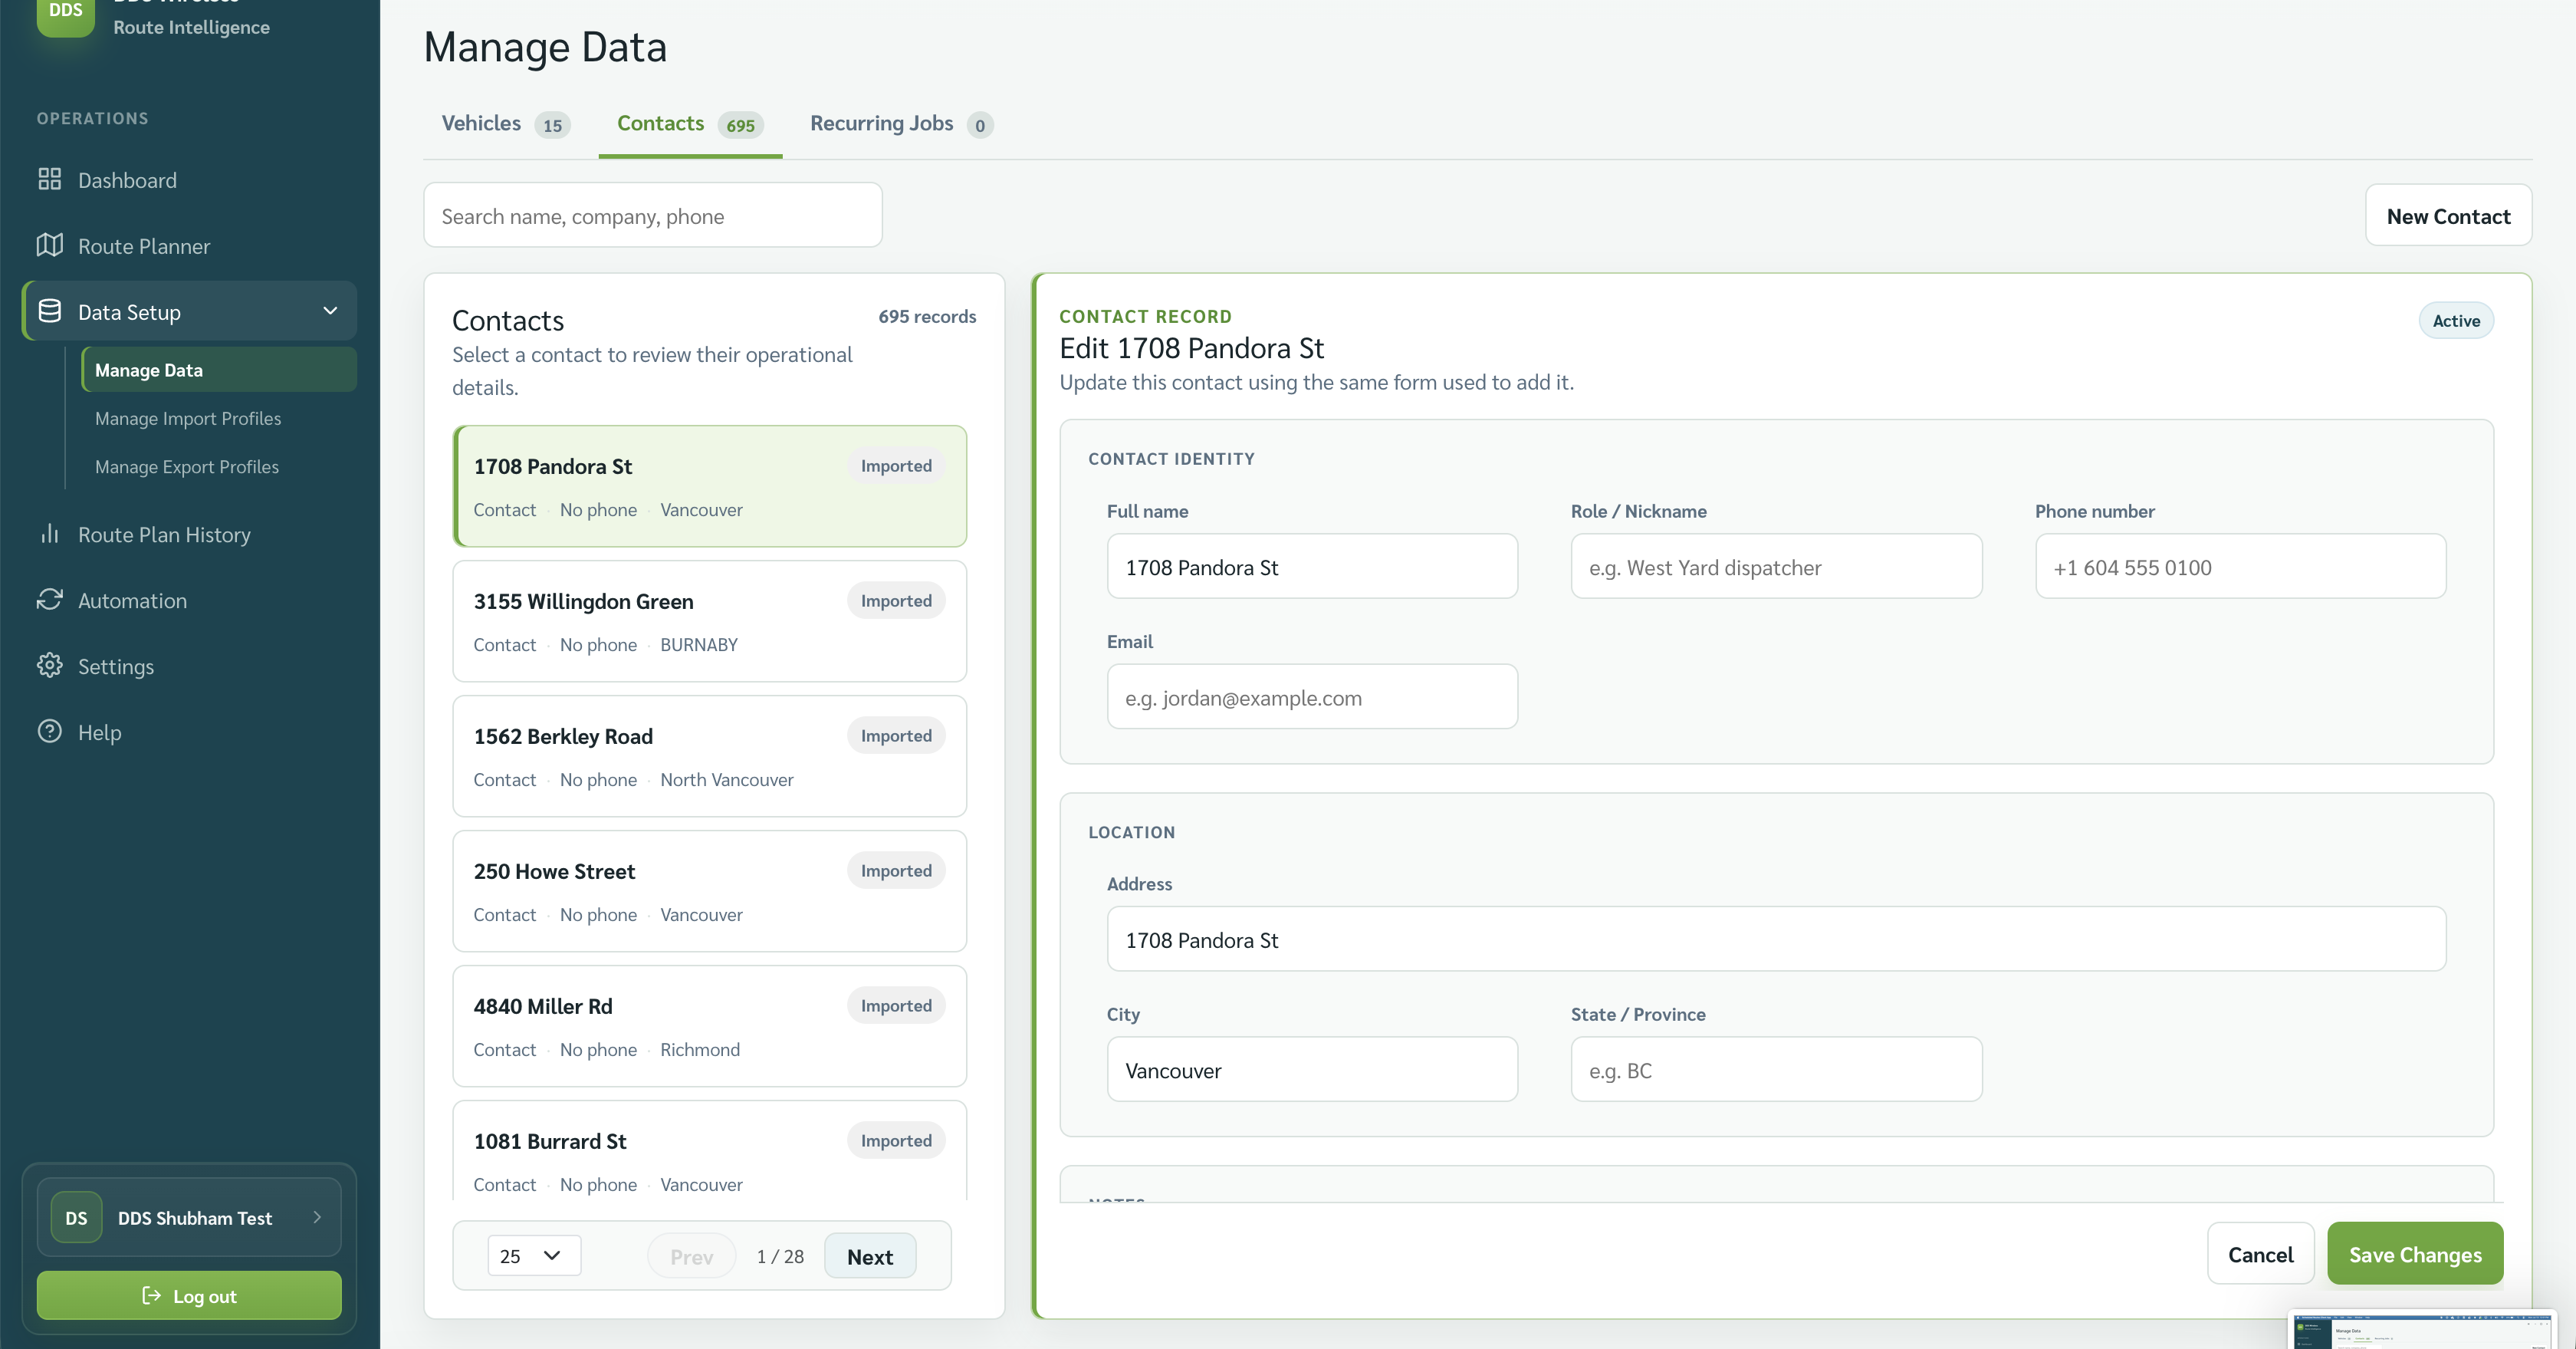Screen dimensions: 2576x1349
Task: Click 'BURNABY' city text
Action: point(699,644)
